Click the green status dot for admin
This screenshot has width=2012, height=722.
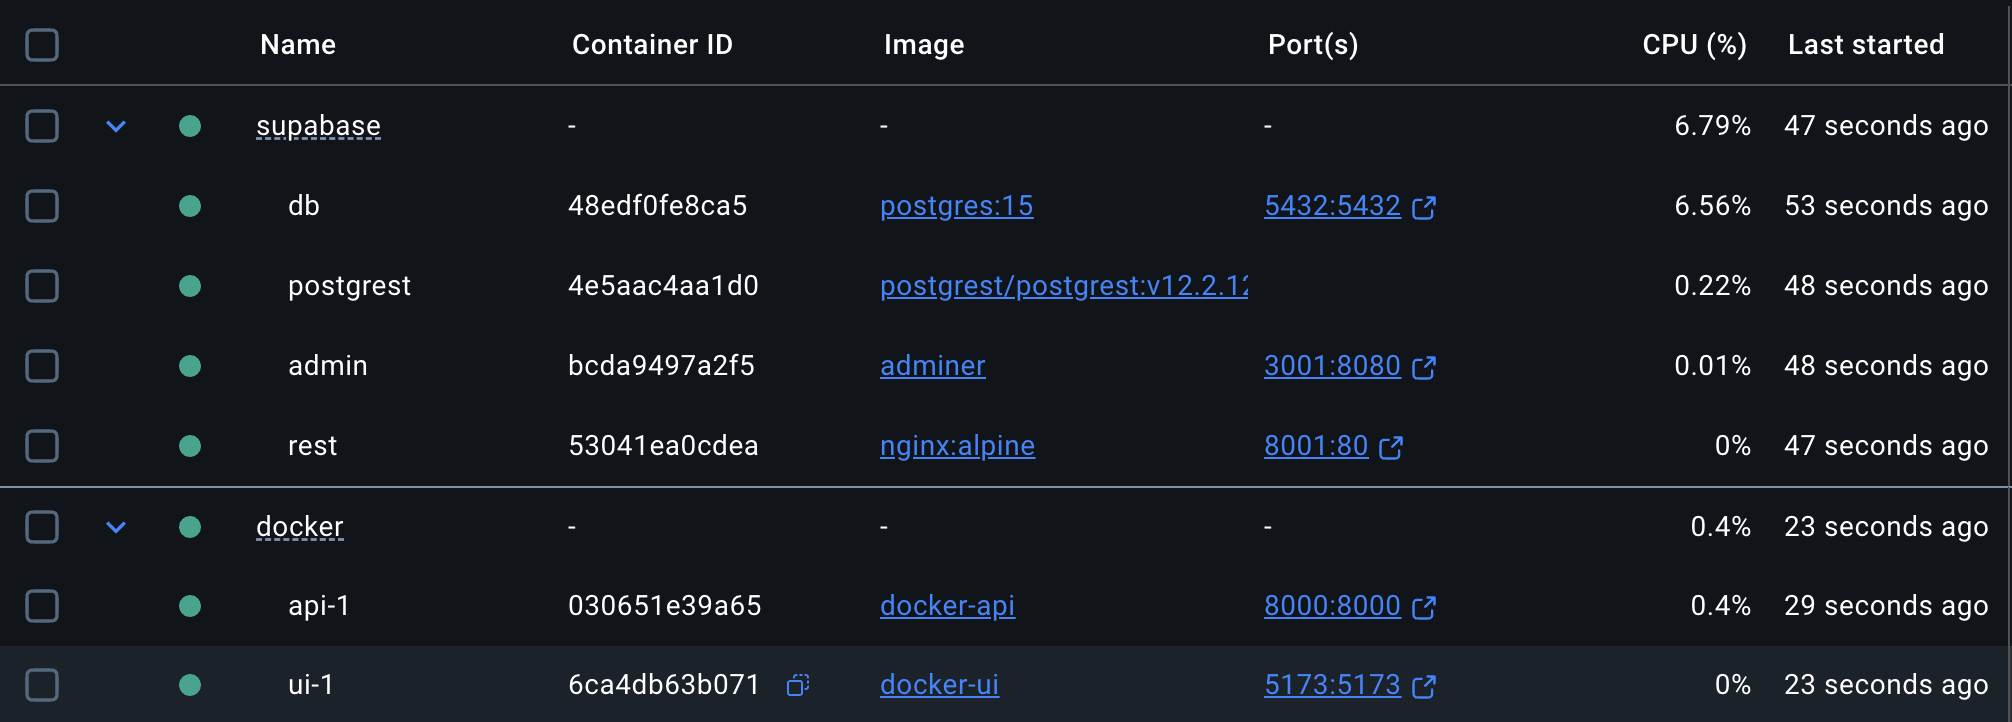pos(190,366)
